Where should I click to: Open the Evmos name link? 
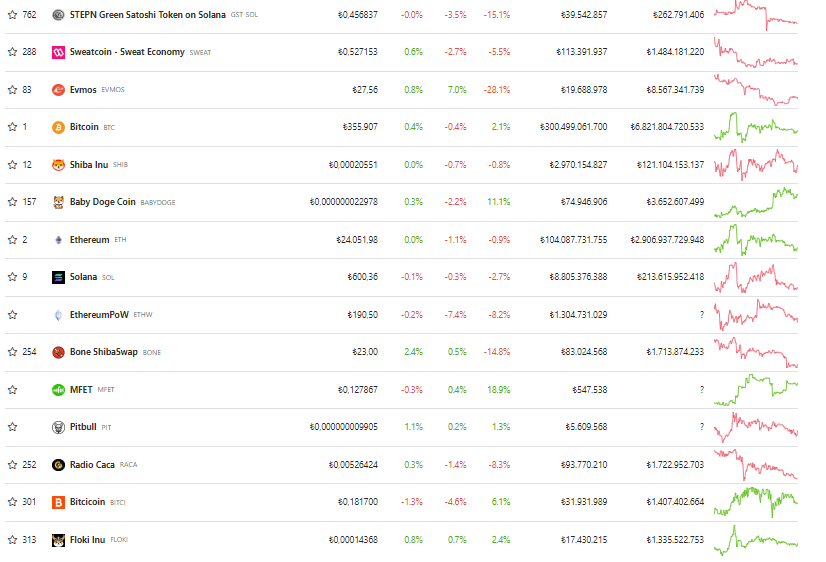click(x=83, y=90)
